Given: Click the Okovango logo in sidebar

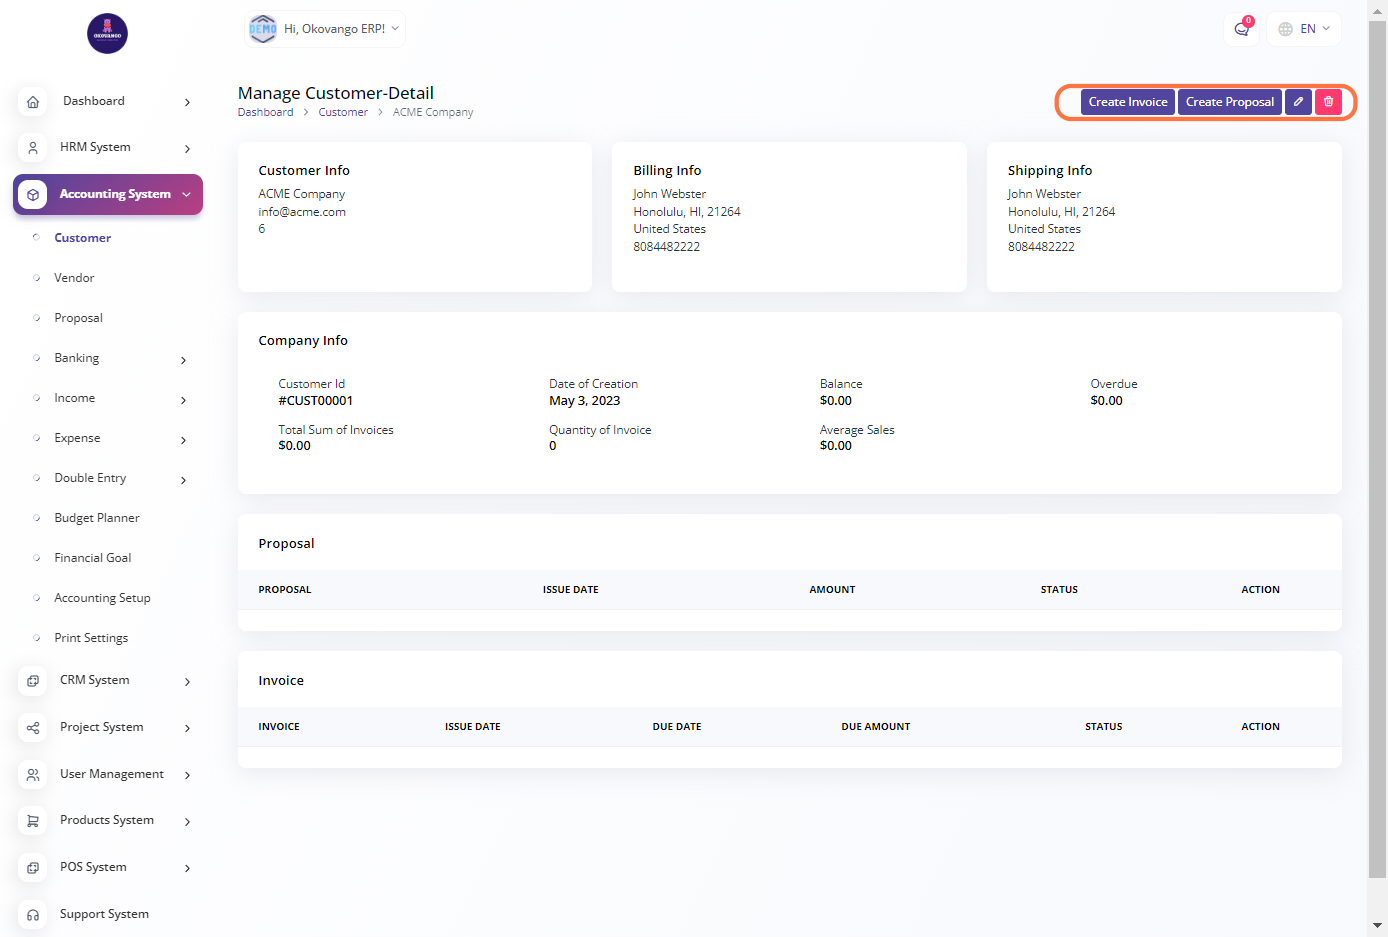Looking at the screenshot, I should coord(107,34).
